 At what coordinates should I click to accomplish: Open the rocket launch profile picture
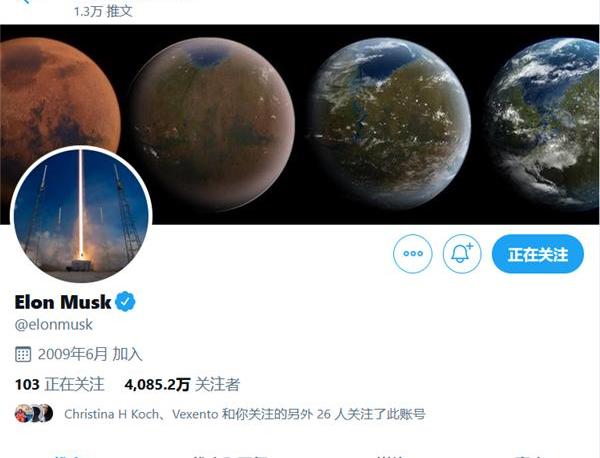click(x=81, y=215)
